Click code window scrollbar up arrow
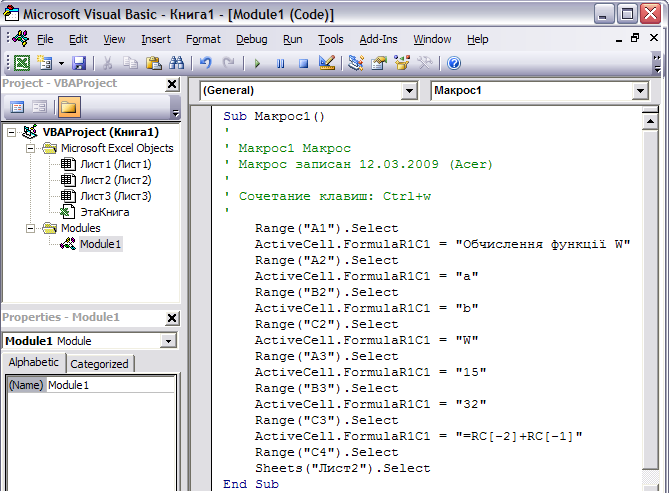This screenshot has width=669, height=493. tap(650, 122)
